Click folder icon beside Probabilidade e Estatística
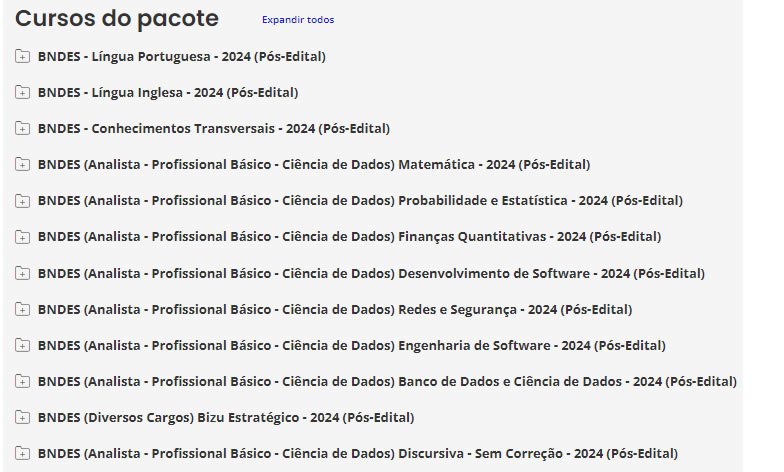Screen dimensions: 784x472 23,200
